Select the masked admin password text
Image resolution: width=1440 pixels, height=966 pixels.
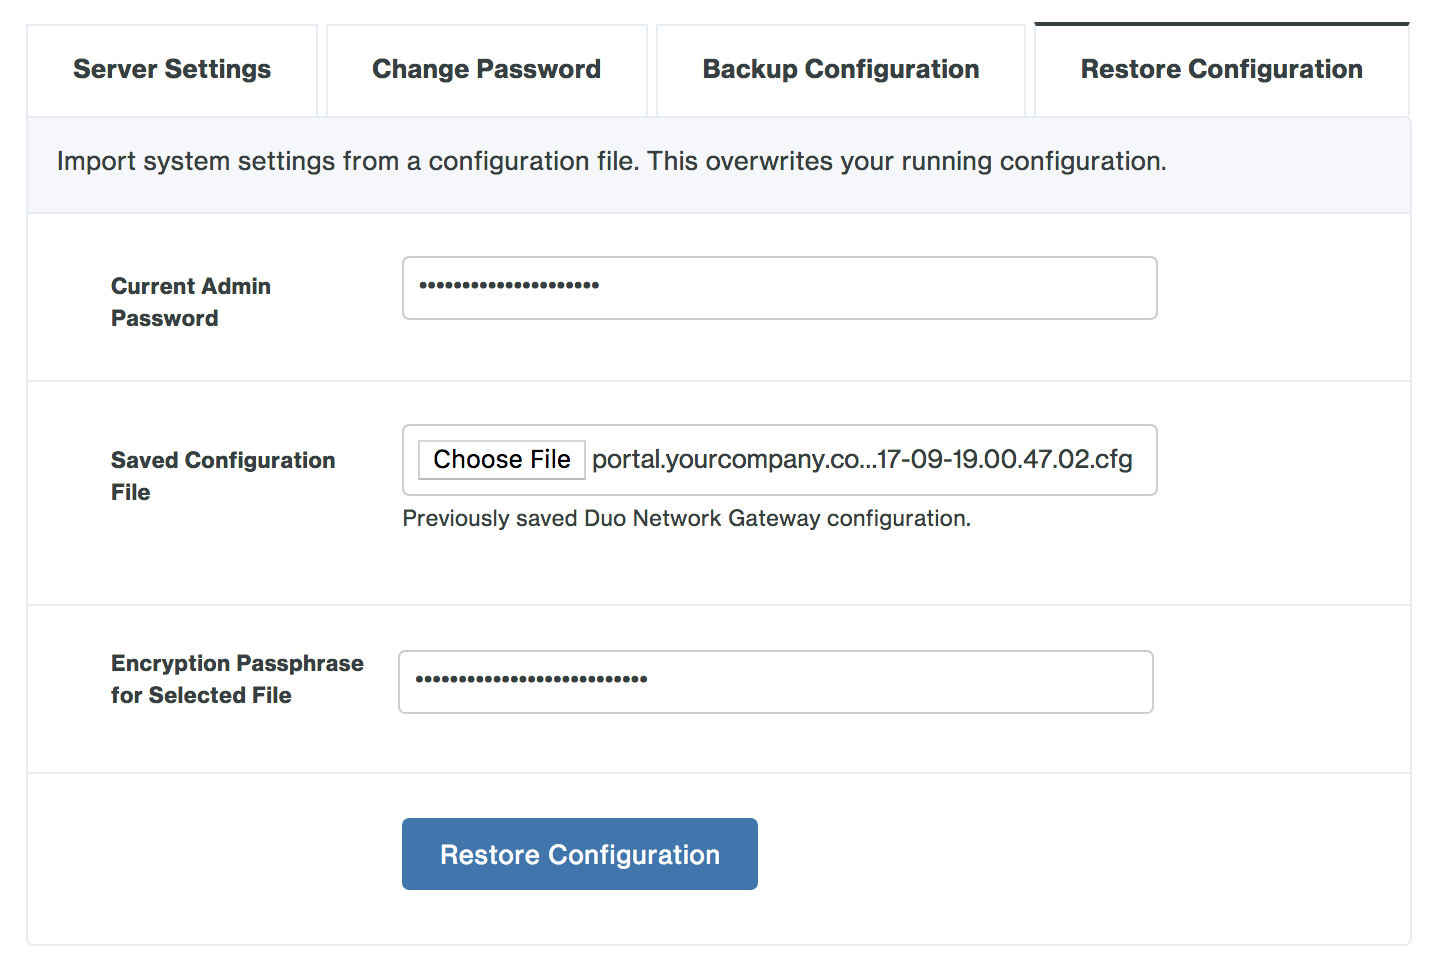tap(505, 285)
